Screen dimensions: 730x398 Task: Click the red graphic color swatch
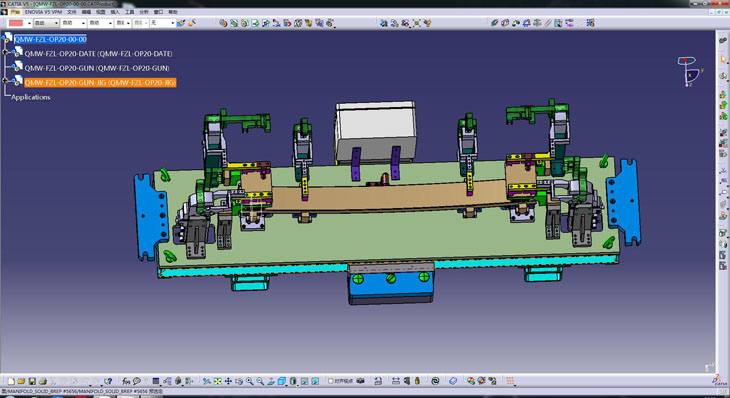(16, 23)
